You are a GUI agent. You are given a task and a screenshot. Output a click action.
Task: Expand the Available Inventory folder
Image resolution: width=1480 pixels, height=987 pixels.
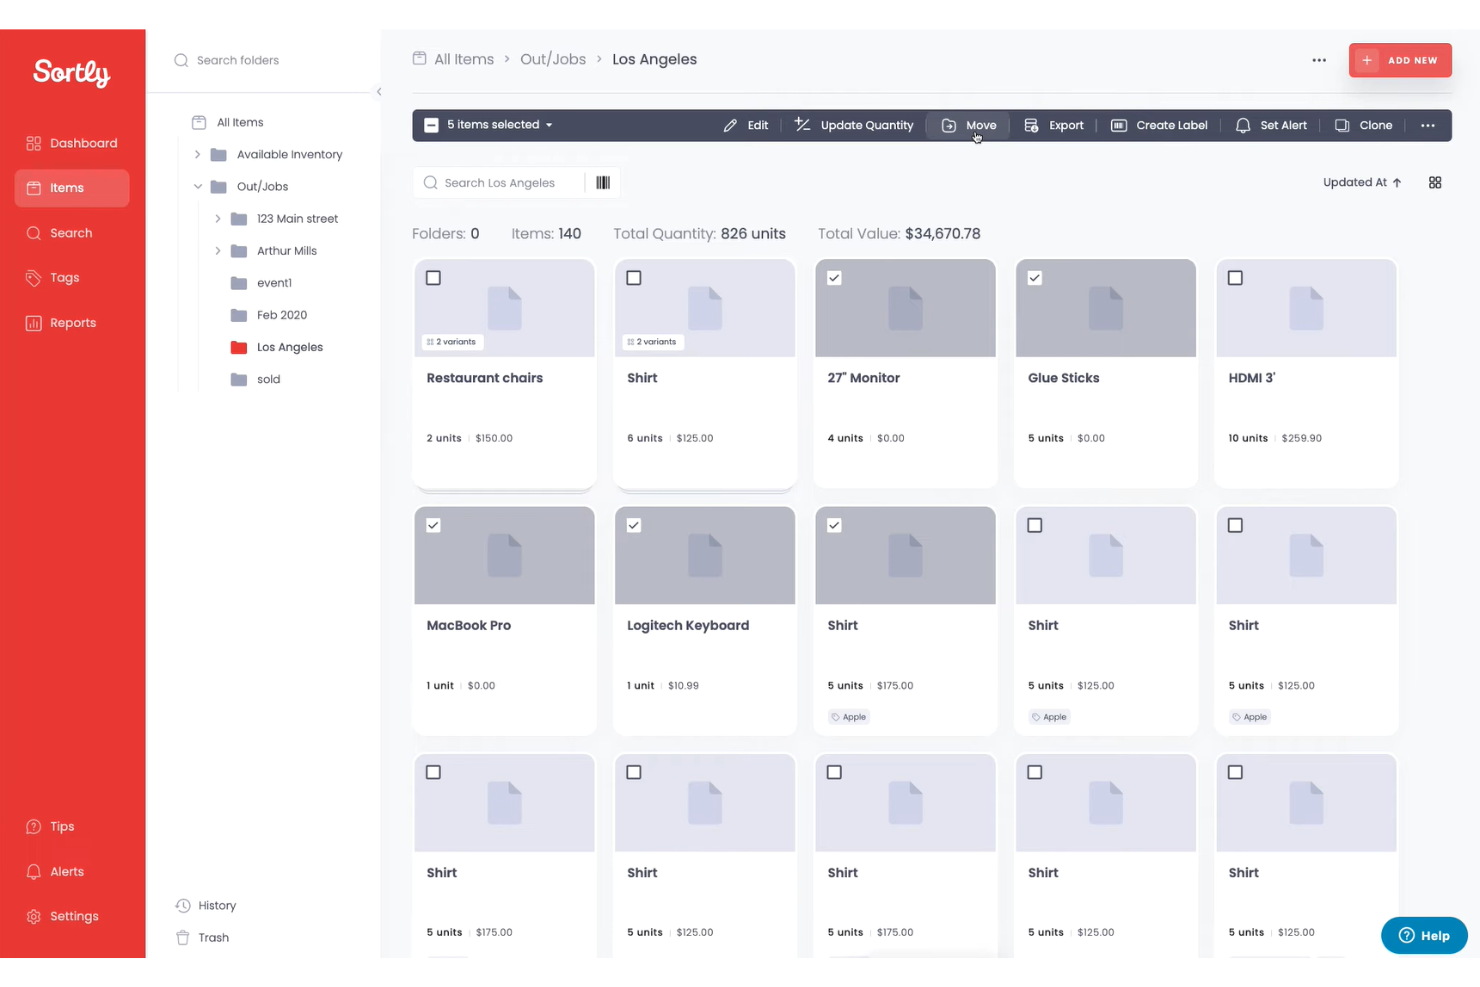pos(197,154)
